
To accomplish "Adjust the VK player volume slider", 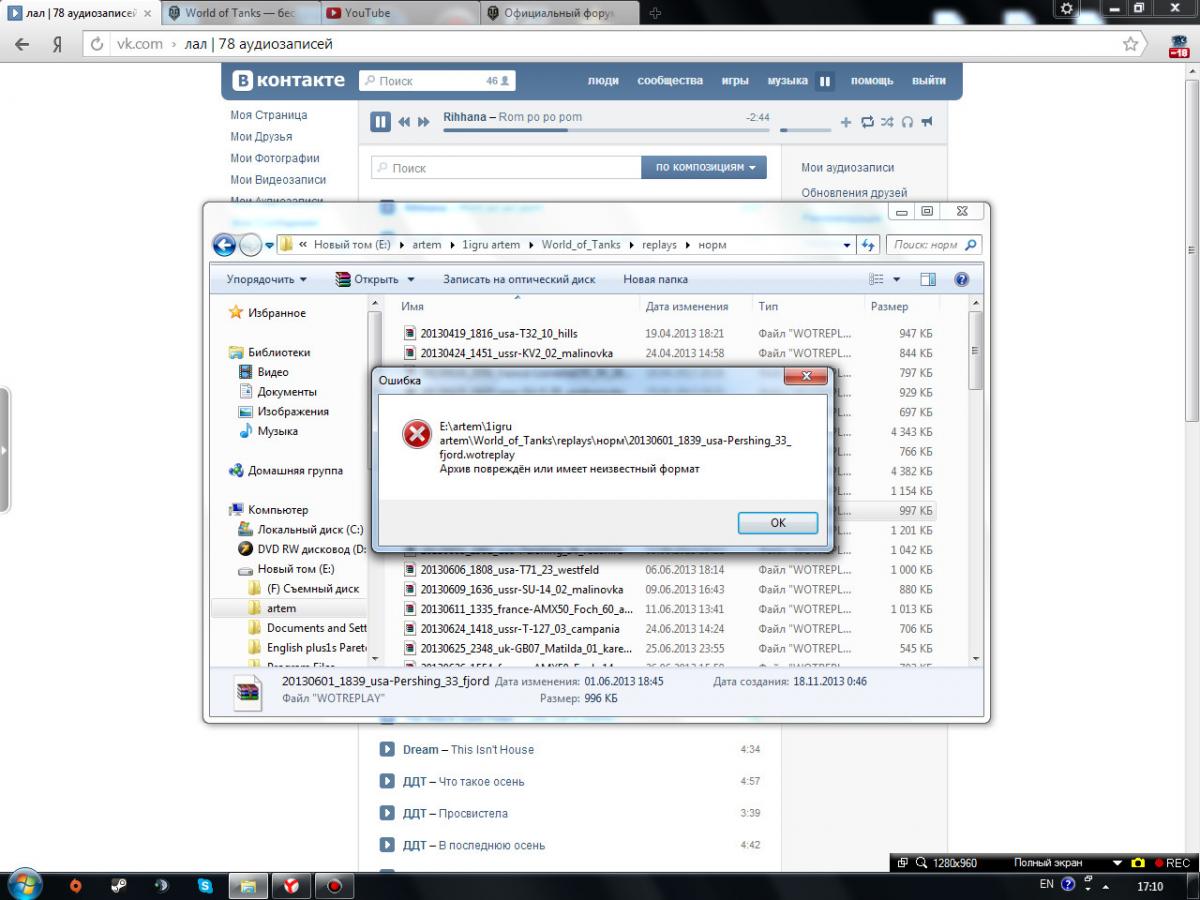I will point(805,130).
